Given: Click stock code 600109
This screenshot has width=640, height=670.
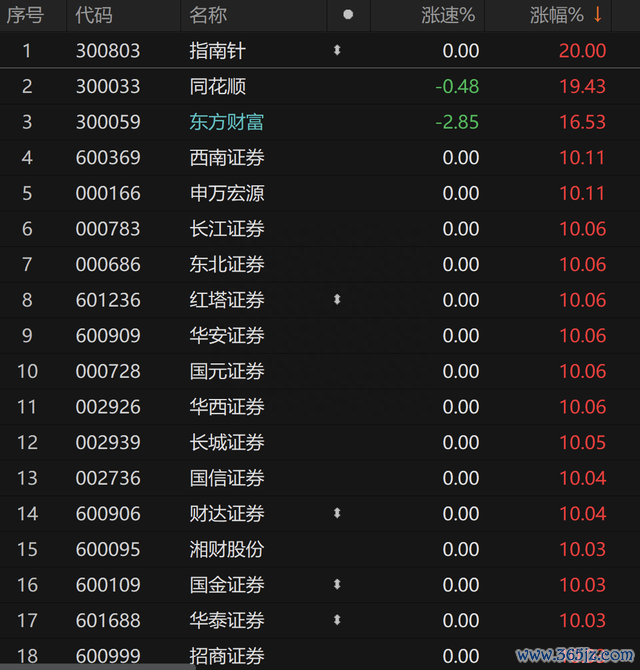Looking at the screenshot, I should pos(108,585).
